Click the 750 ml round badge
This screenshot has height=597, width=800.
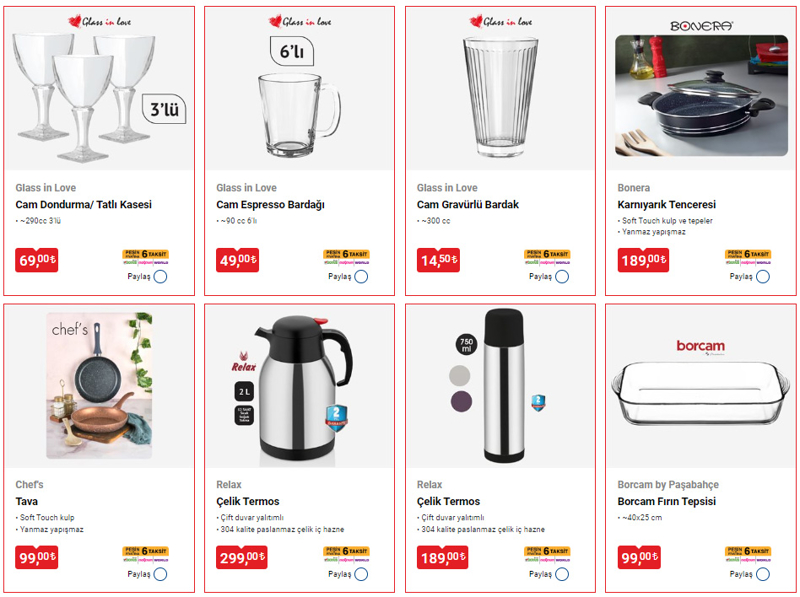point(466,344)
